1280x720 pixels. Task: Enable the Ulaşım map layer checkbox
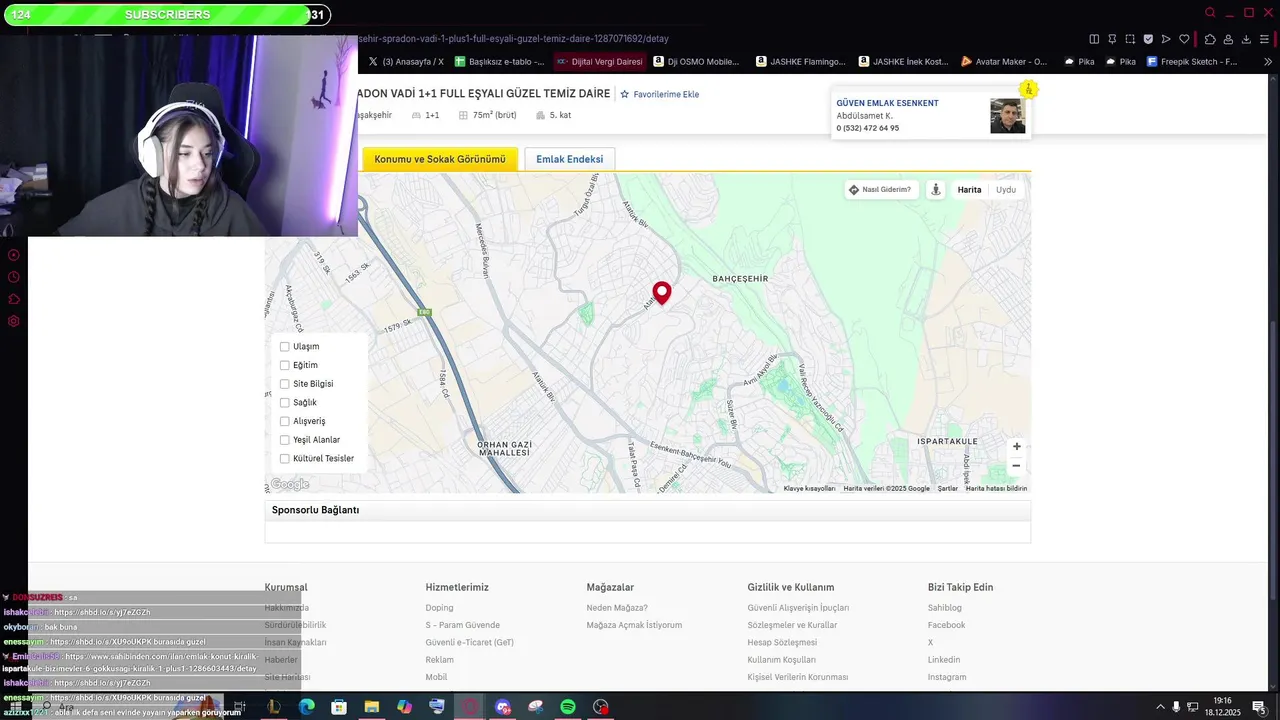point(284,347)
